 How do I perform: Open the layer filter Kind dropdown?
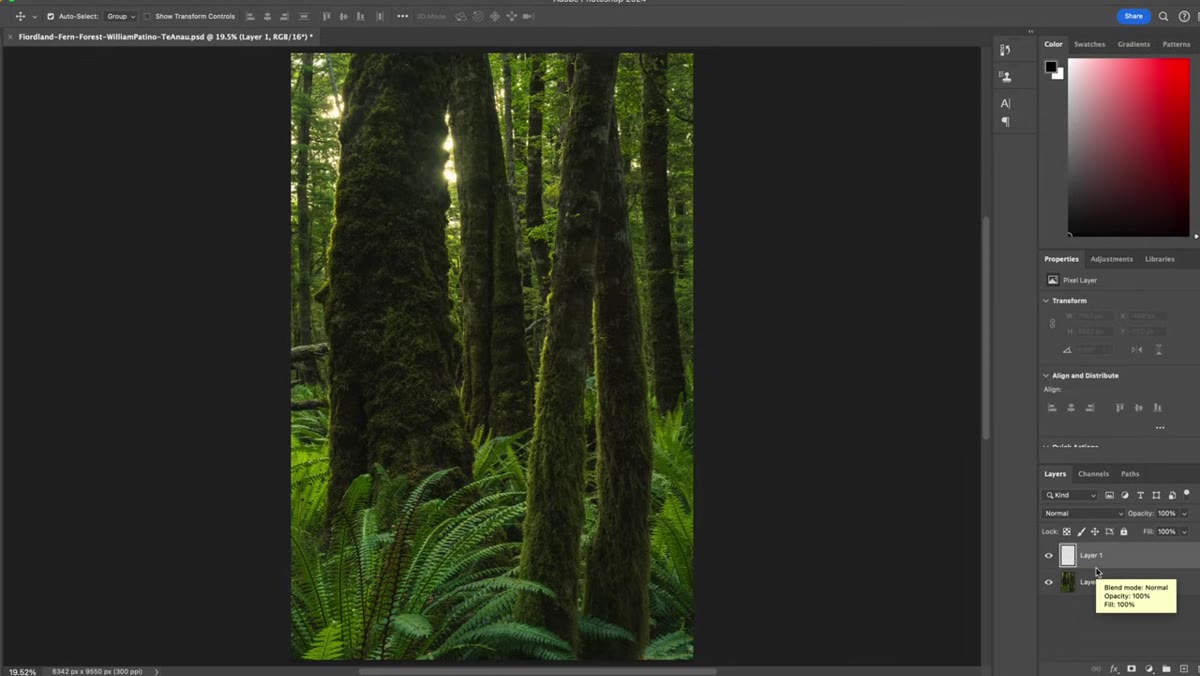pyautogui.click(x=1071, y=495)
